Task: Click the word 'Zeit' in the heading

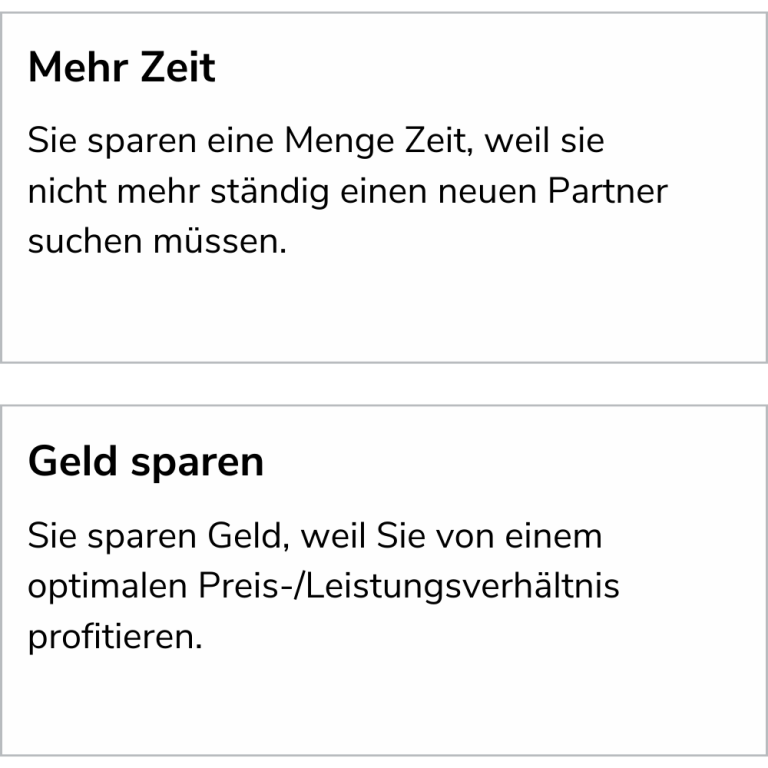Action: click(178, 68)
